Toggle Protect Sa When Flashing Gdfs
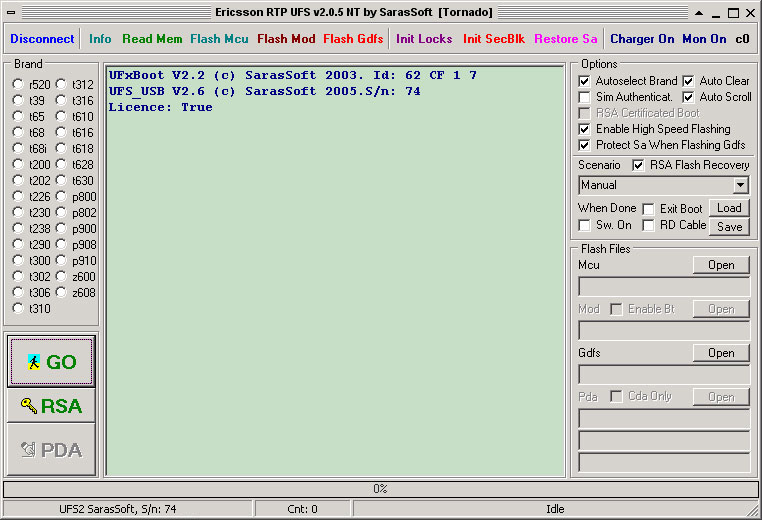The width and height of the screenshot is (762, 520). (585, 145)
